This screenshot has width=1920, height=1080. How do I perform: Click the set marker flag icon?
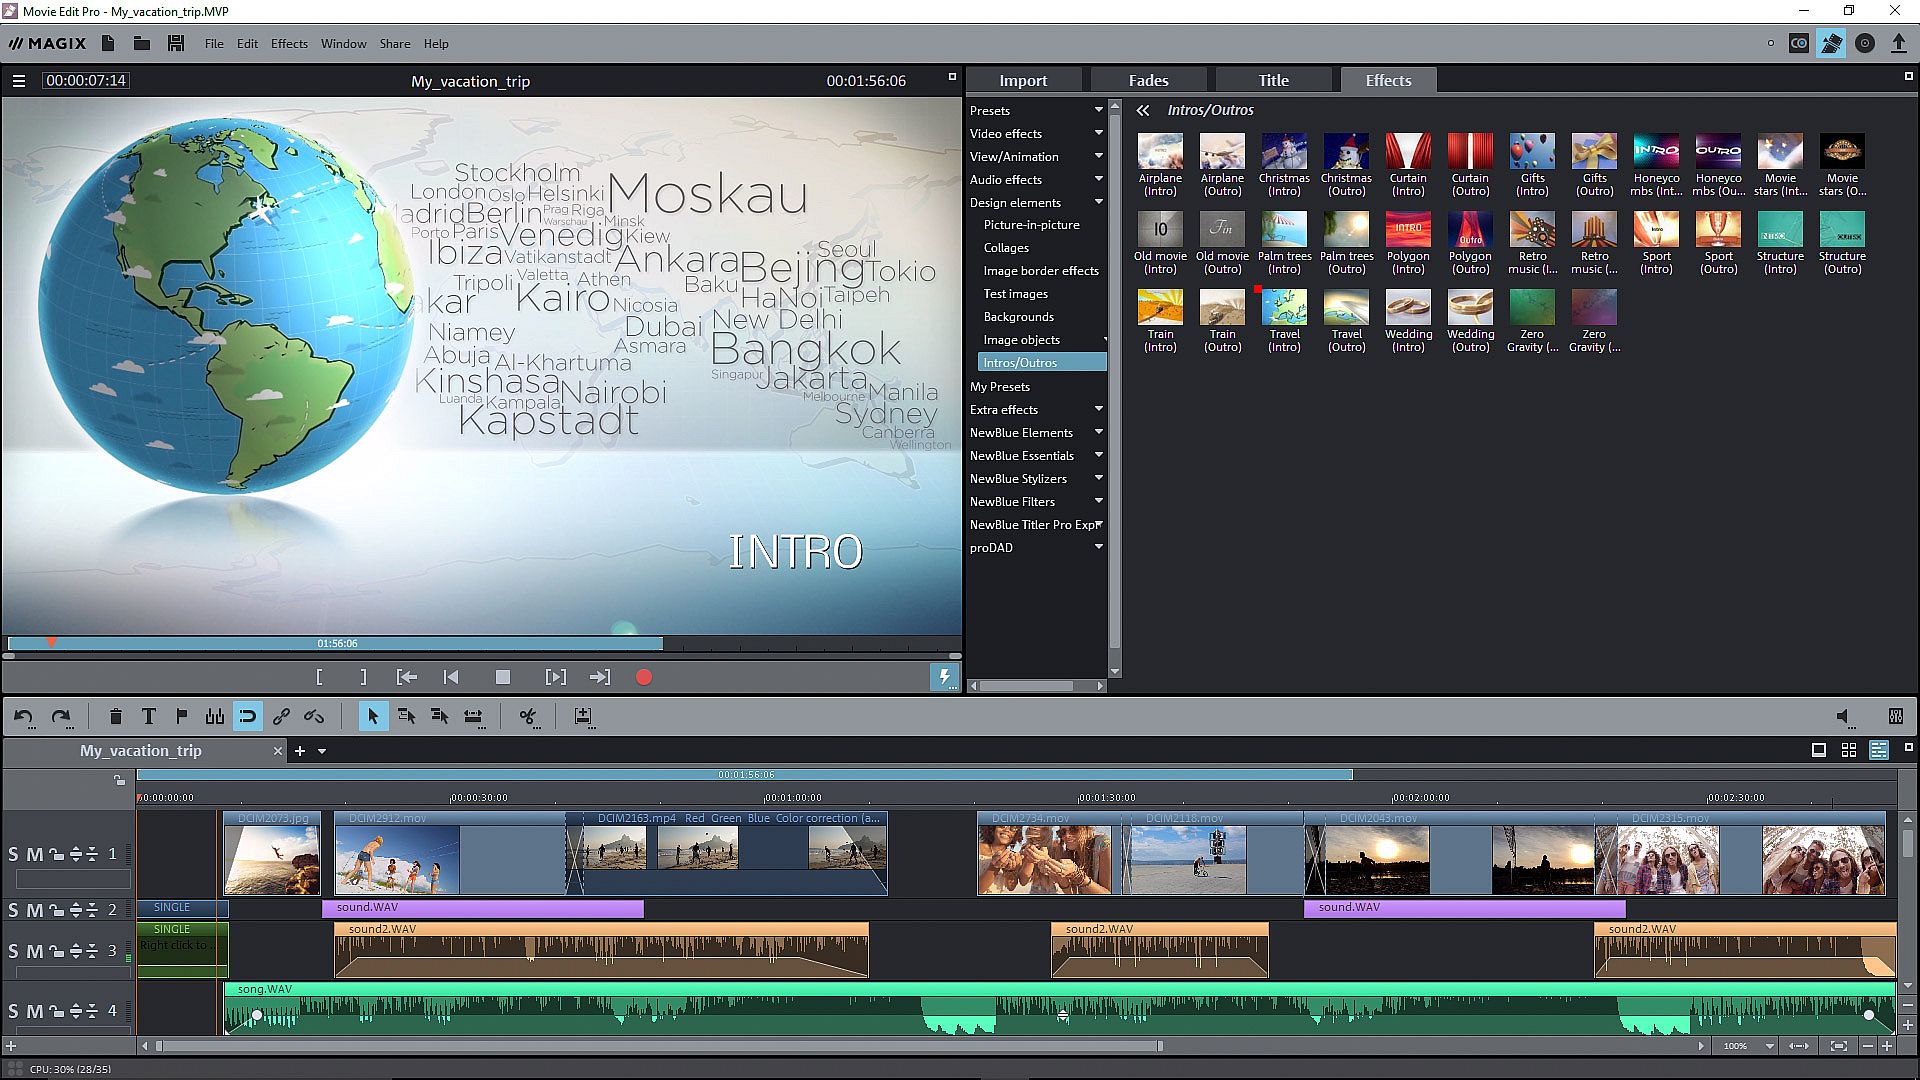click(x=181, y=716)
